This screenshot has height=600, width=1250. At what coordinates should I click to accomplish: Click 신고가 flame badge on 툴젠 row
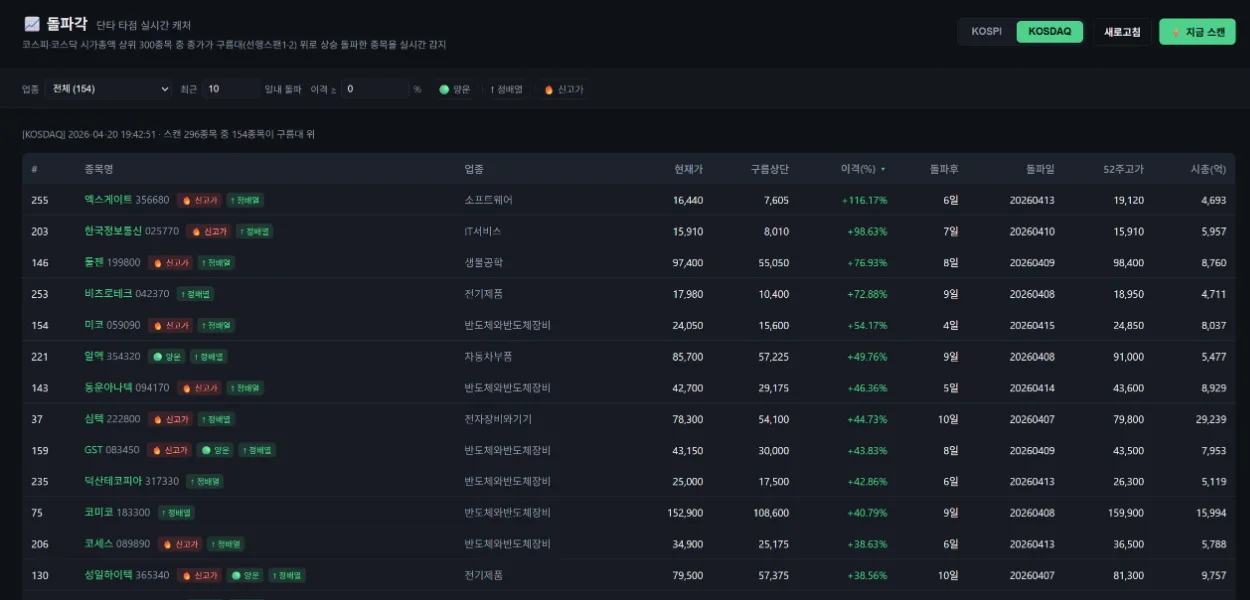pyautogui.click(x=171, y=263)
